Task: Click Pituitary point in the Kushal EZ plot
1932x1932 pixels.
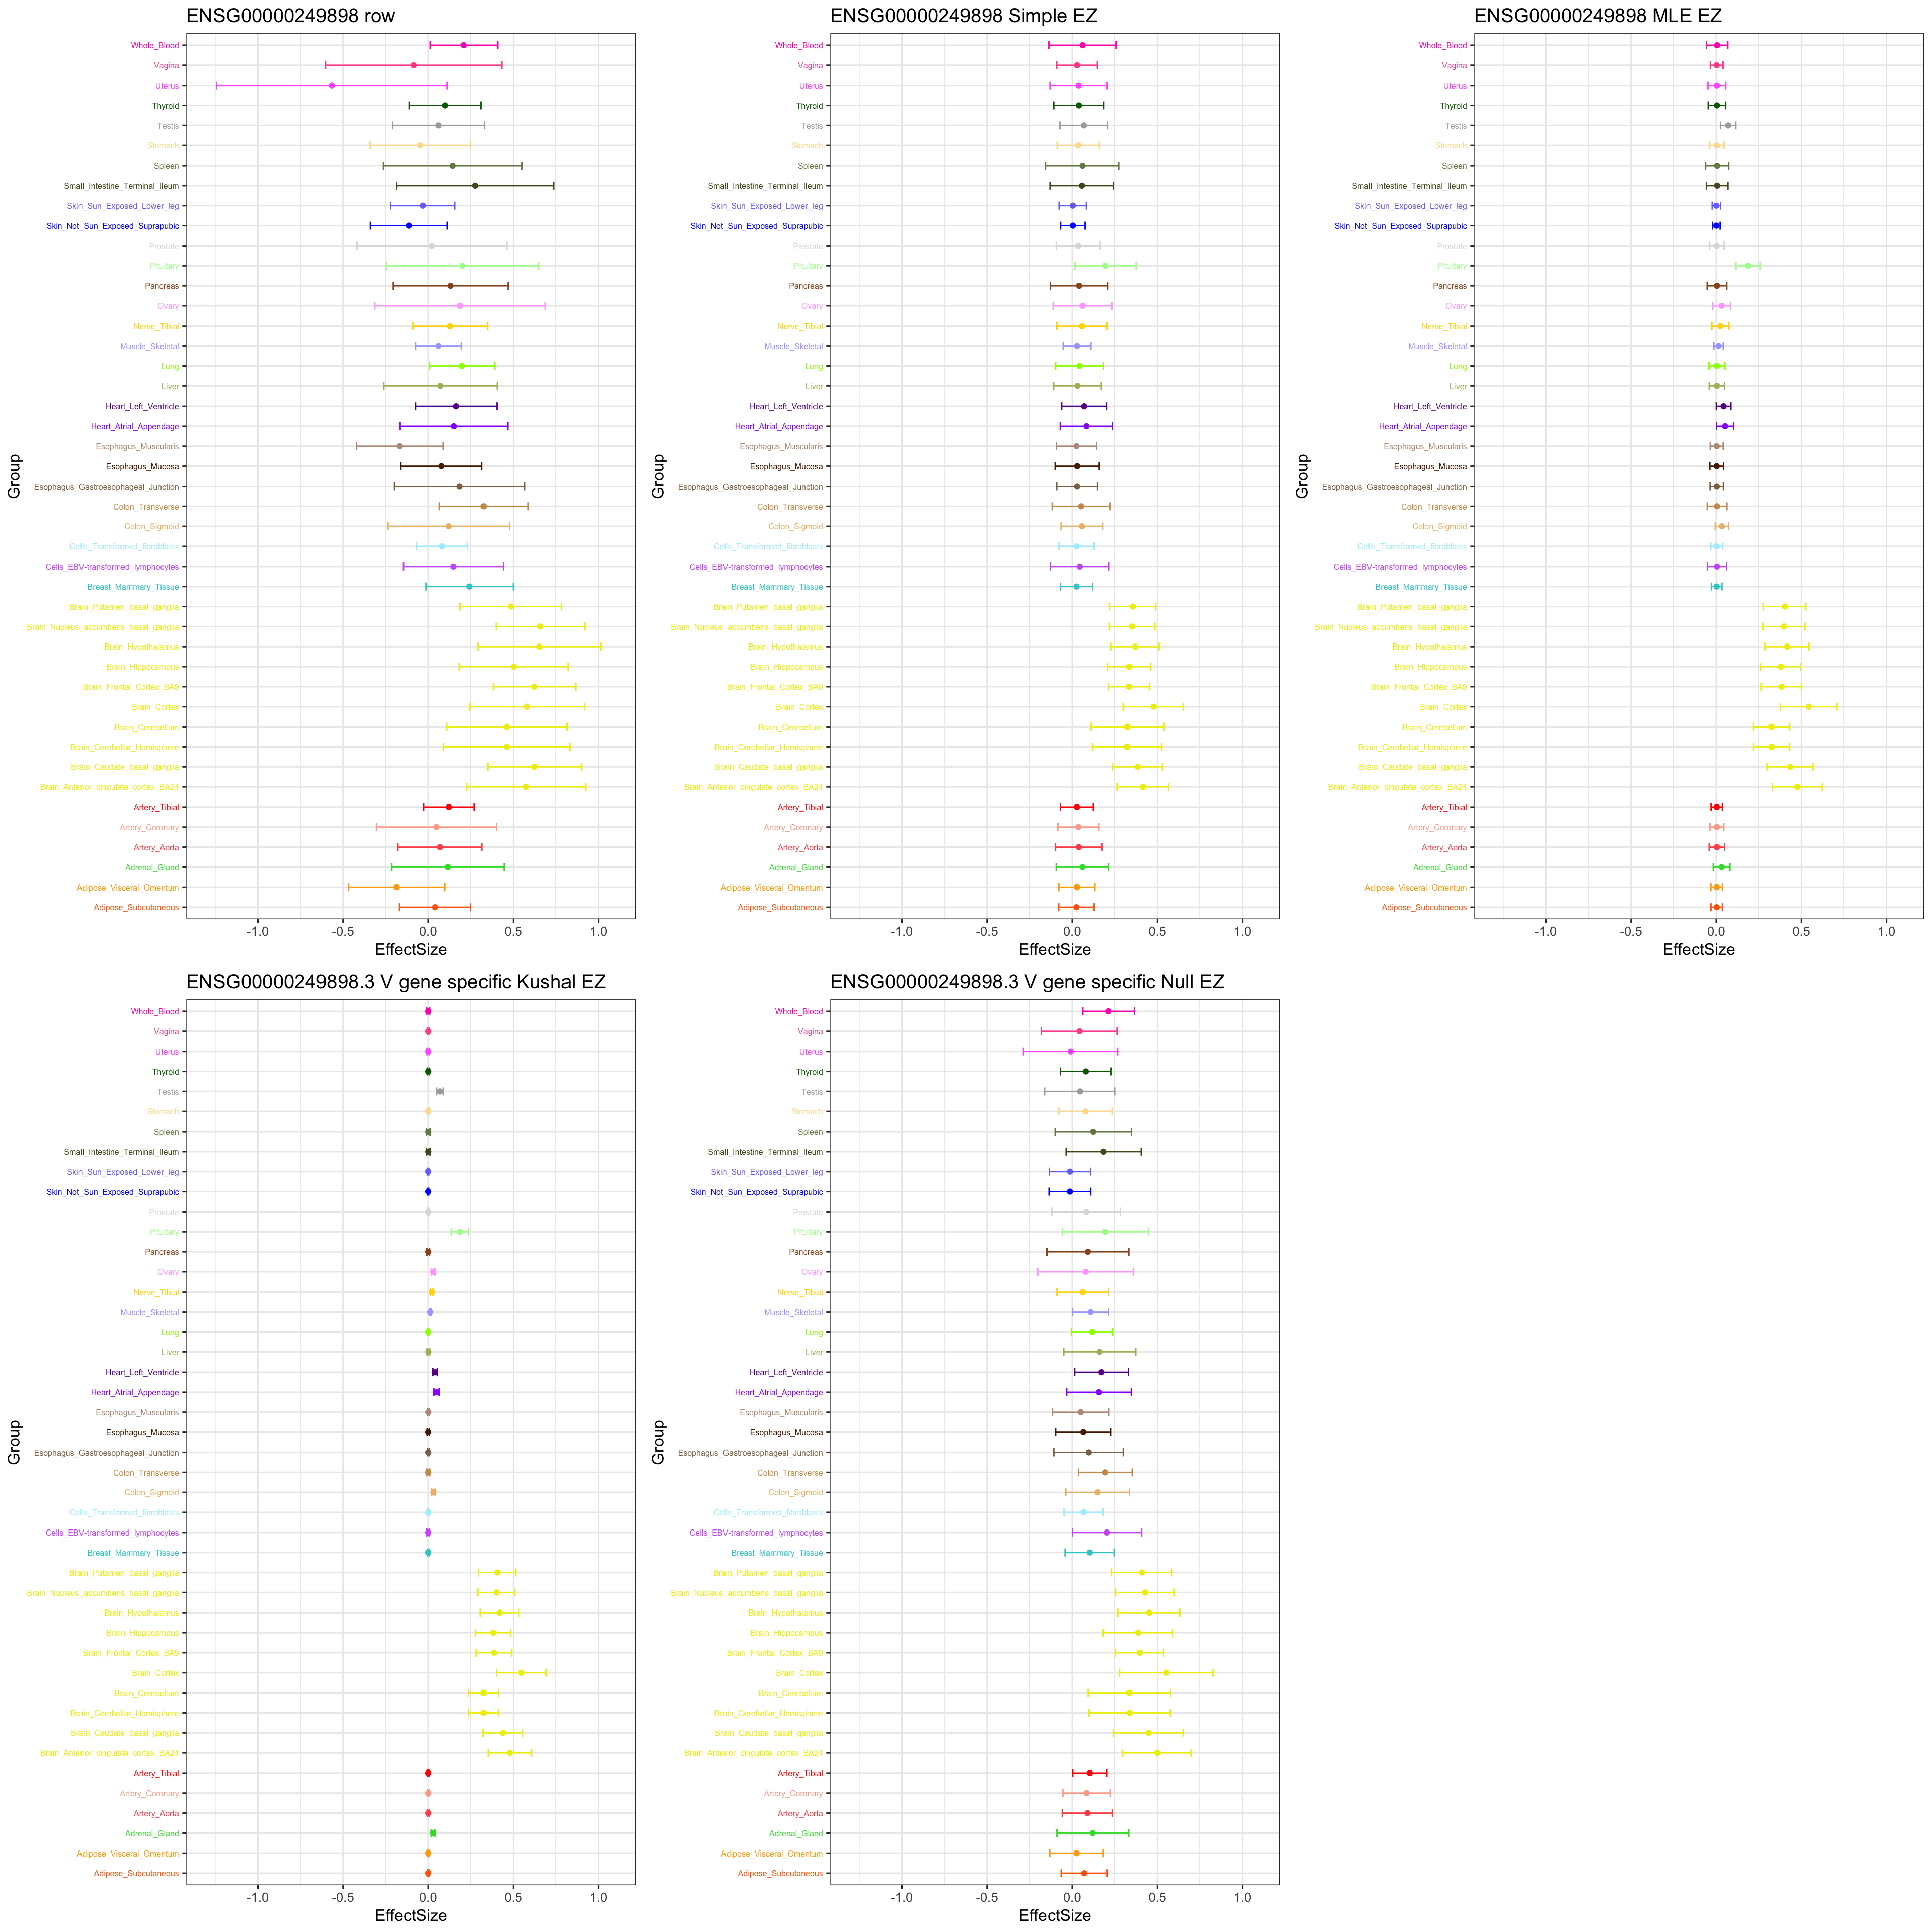Action: coord(460,1232)
